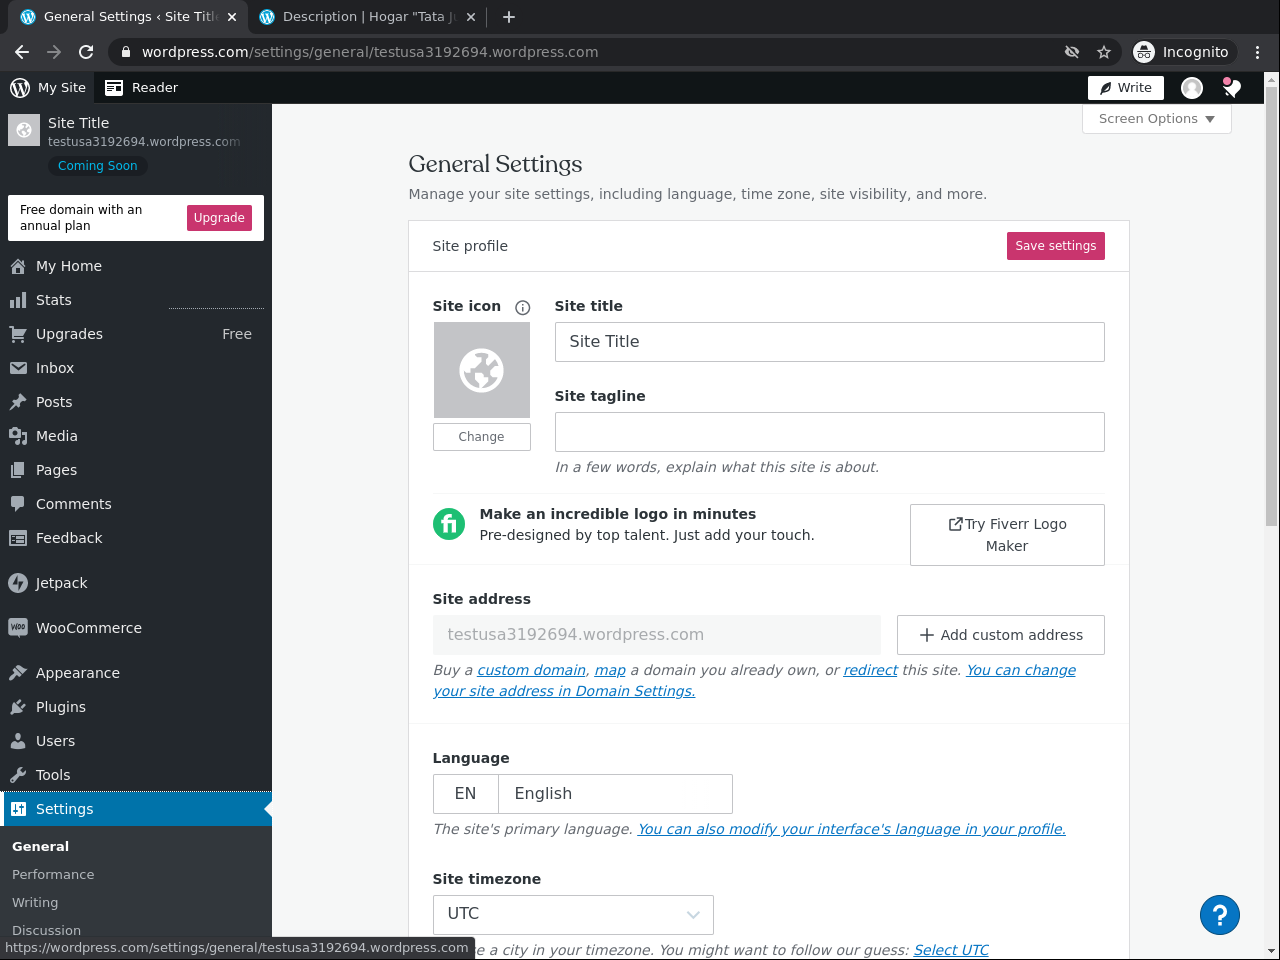Click the Write button
The height and width of the screenshot is (960, 1280).
tap(1126, 88)
